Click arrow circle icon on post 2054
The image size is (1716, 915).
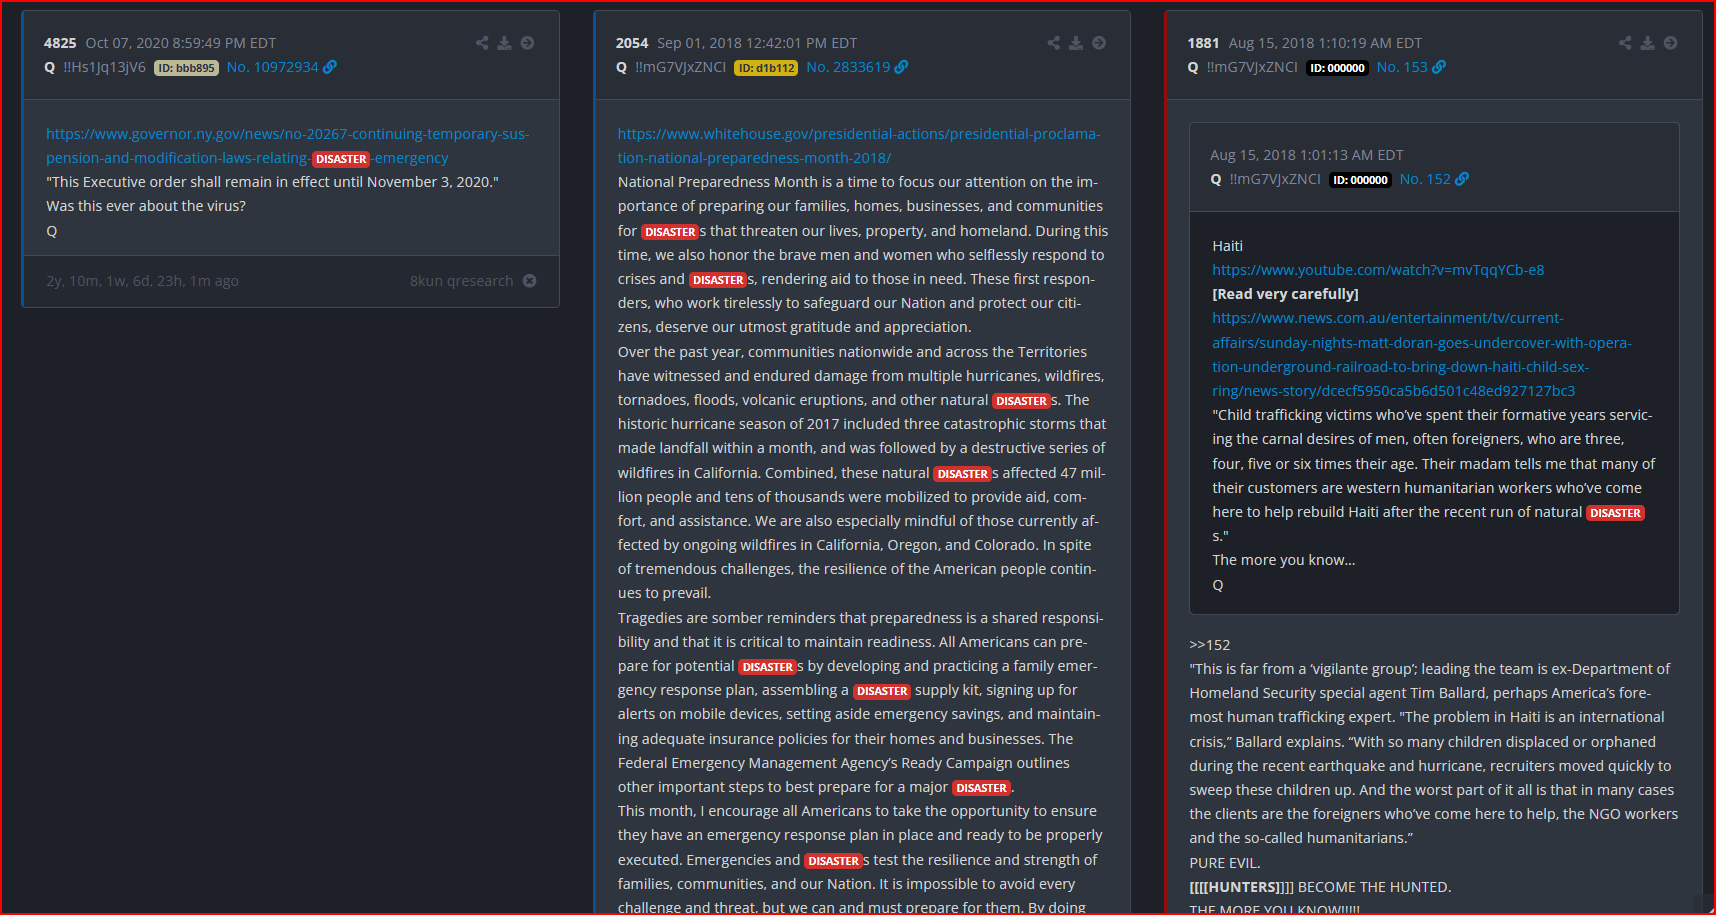pos(1099,43)
